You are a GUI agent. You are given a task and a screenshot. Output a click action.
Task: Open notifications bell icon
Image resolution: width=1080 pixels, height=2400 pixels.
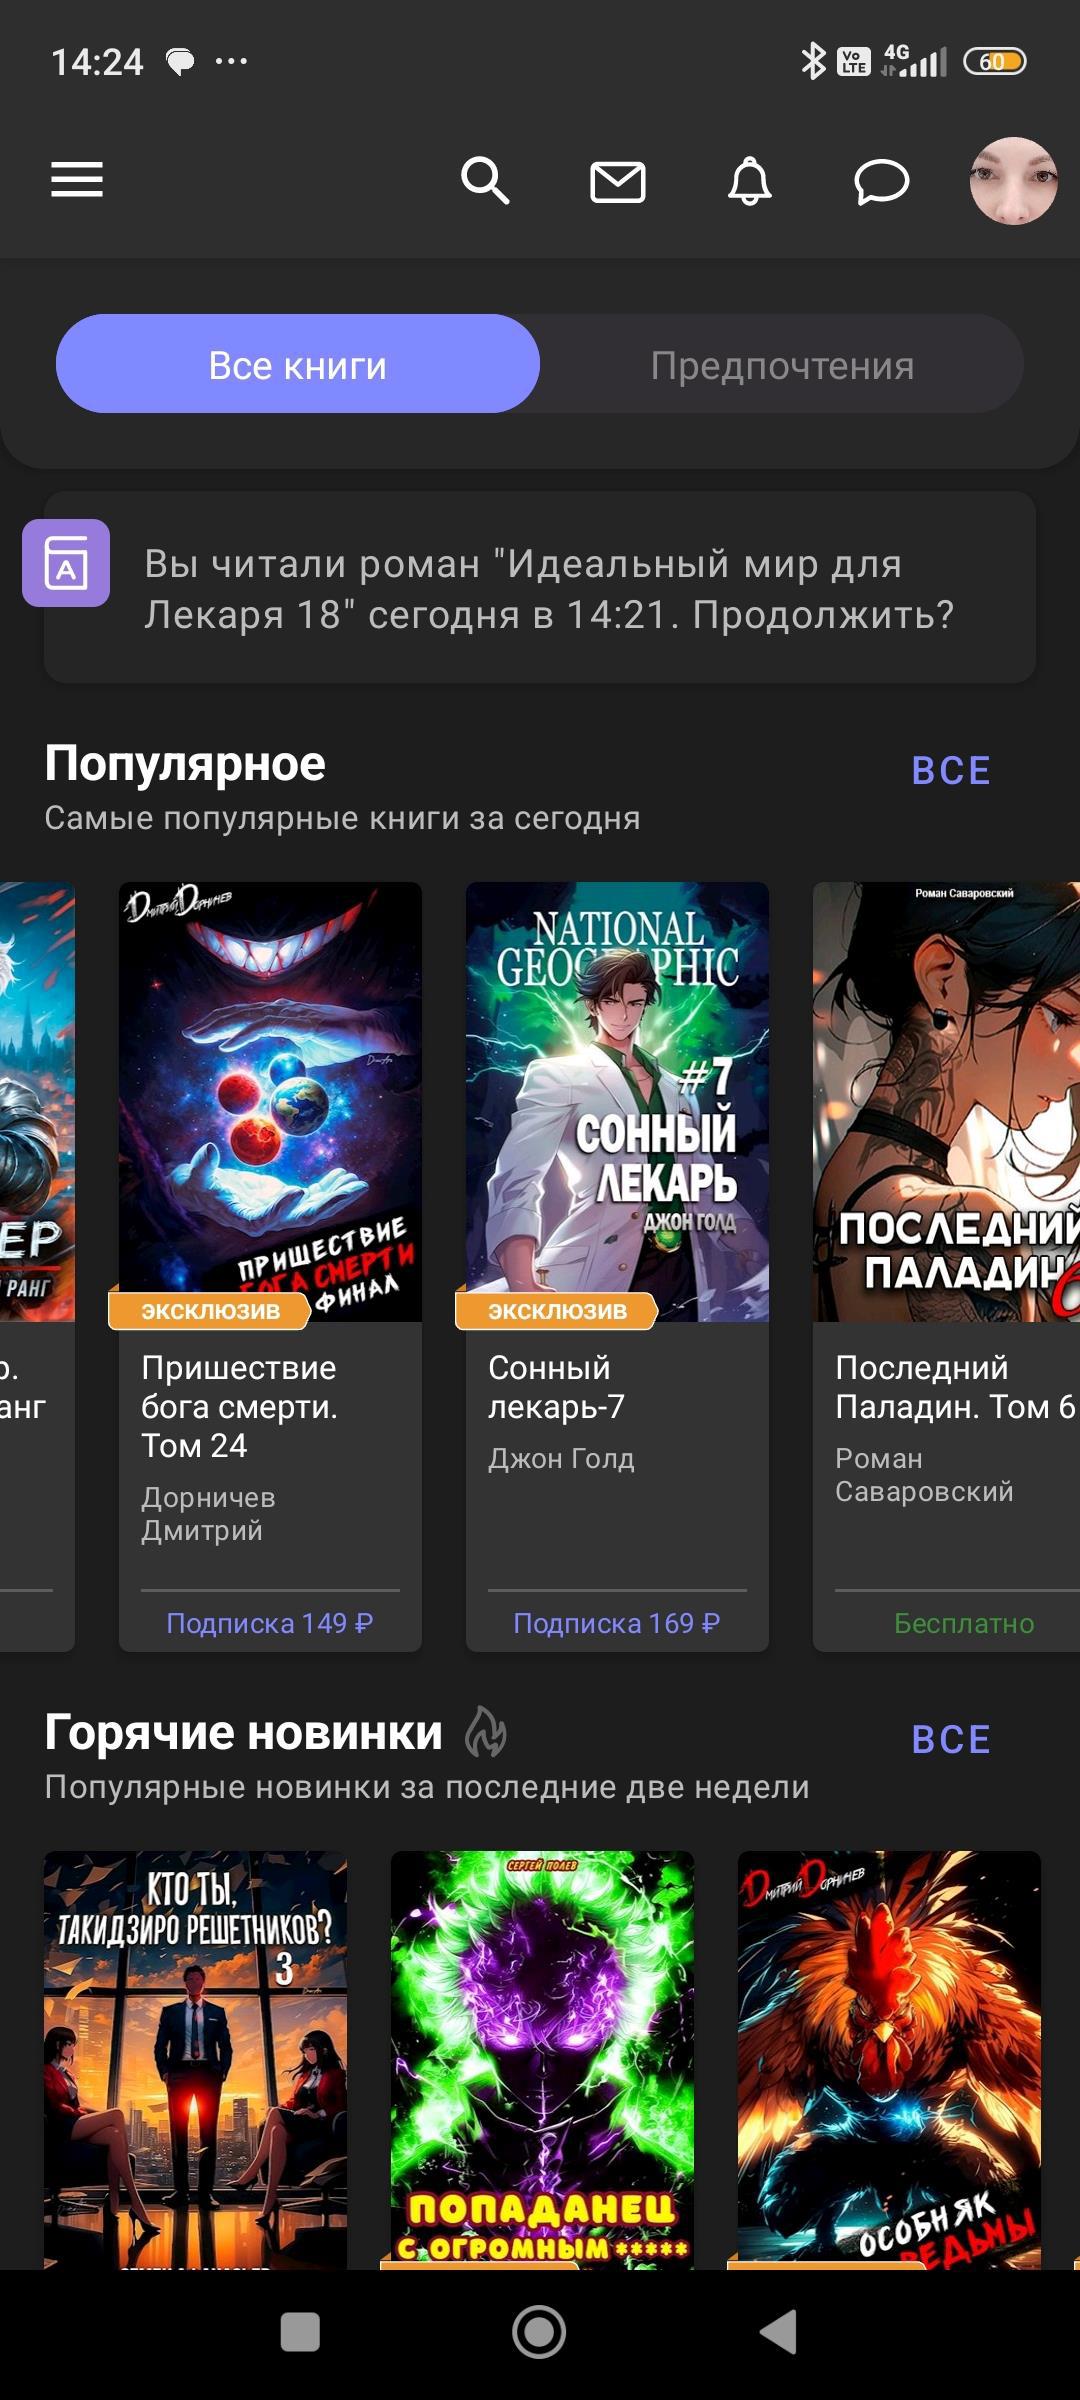pos(750,181)
